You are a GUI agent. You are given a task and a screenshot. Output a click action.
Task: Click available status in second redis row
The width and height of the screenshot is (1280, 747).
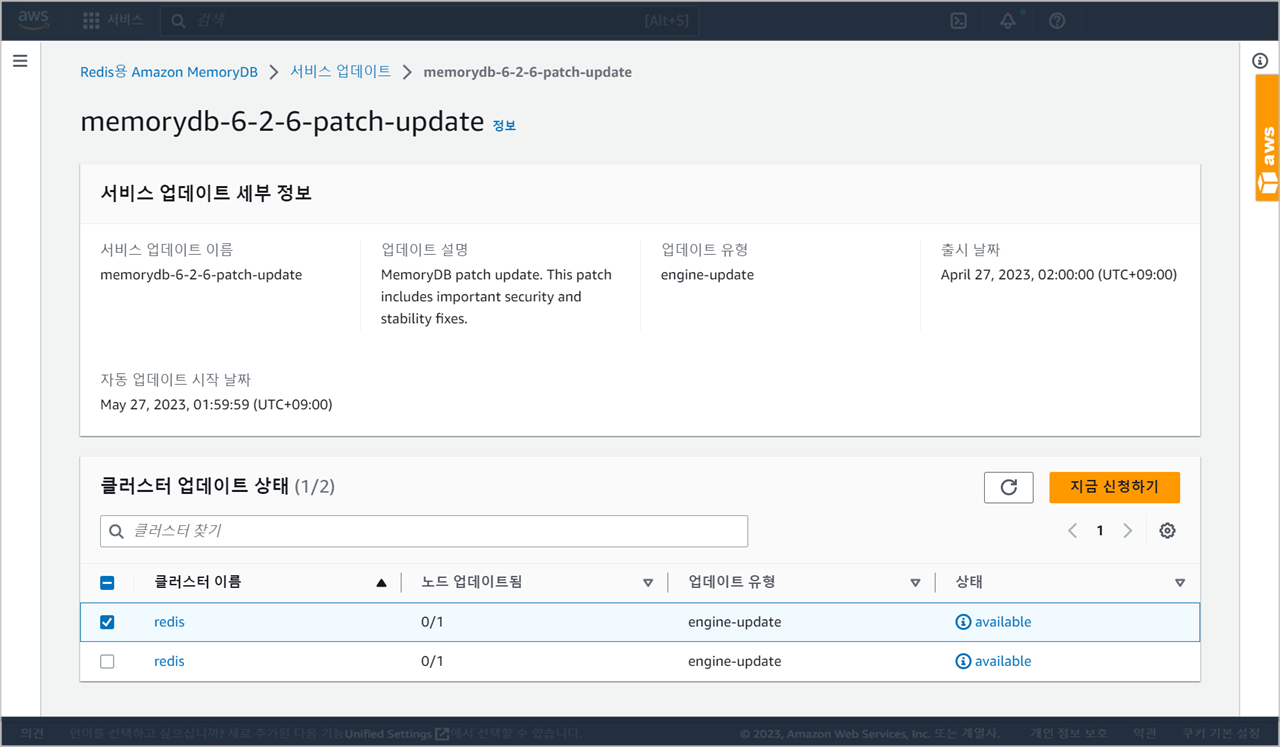click(1003, 661)
